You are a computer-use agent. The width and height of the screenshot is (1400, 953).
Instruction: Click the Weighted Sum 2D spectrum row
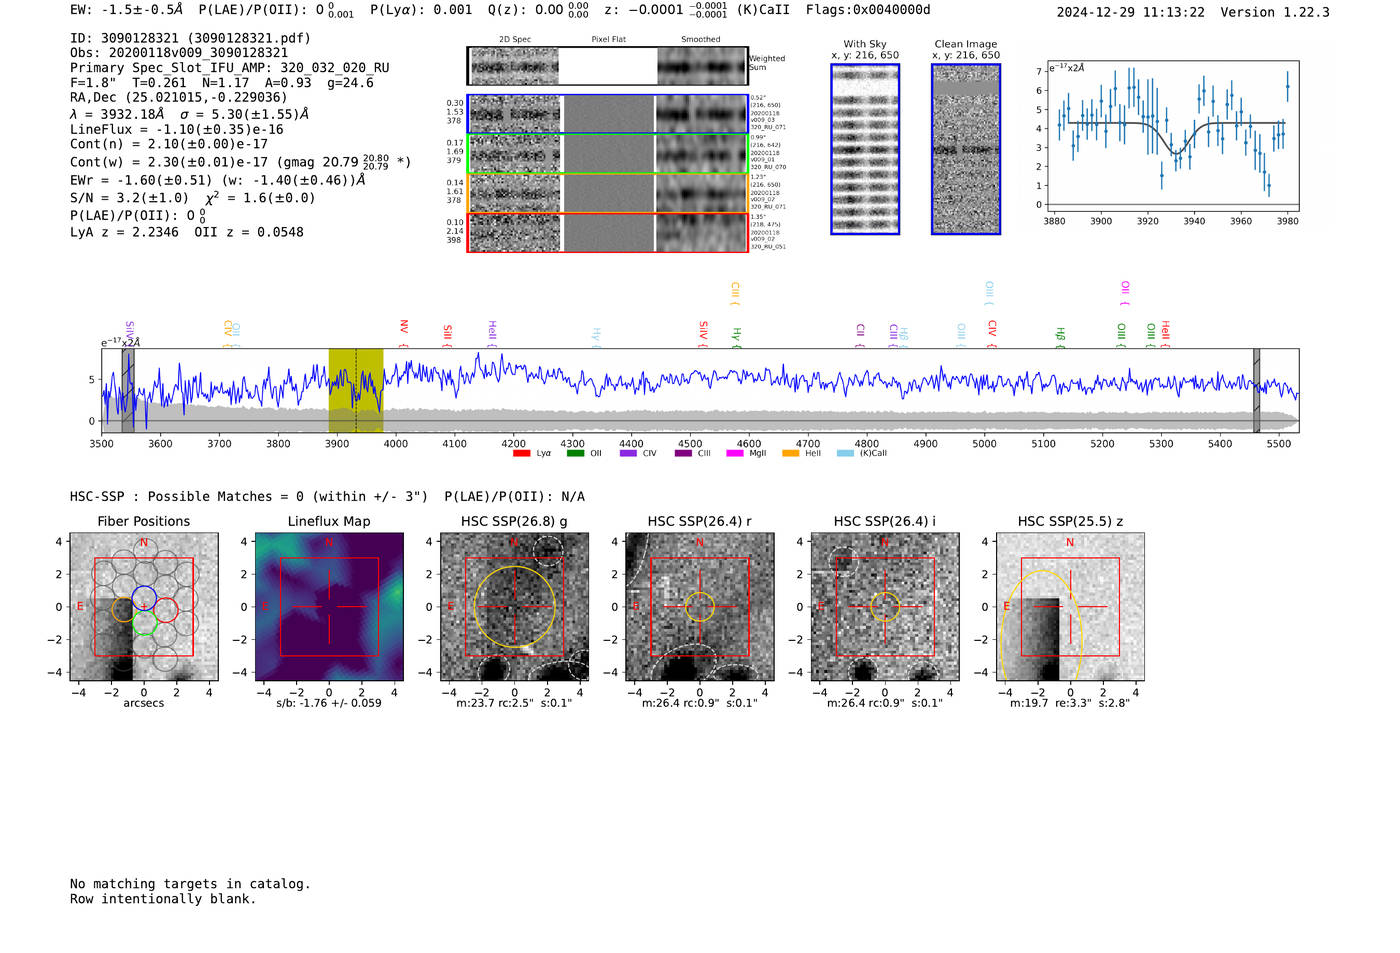(x=607, y=66)
